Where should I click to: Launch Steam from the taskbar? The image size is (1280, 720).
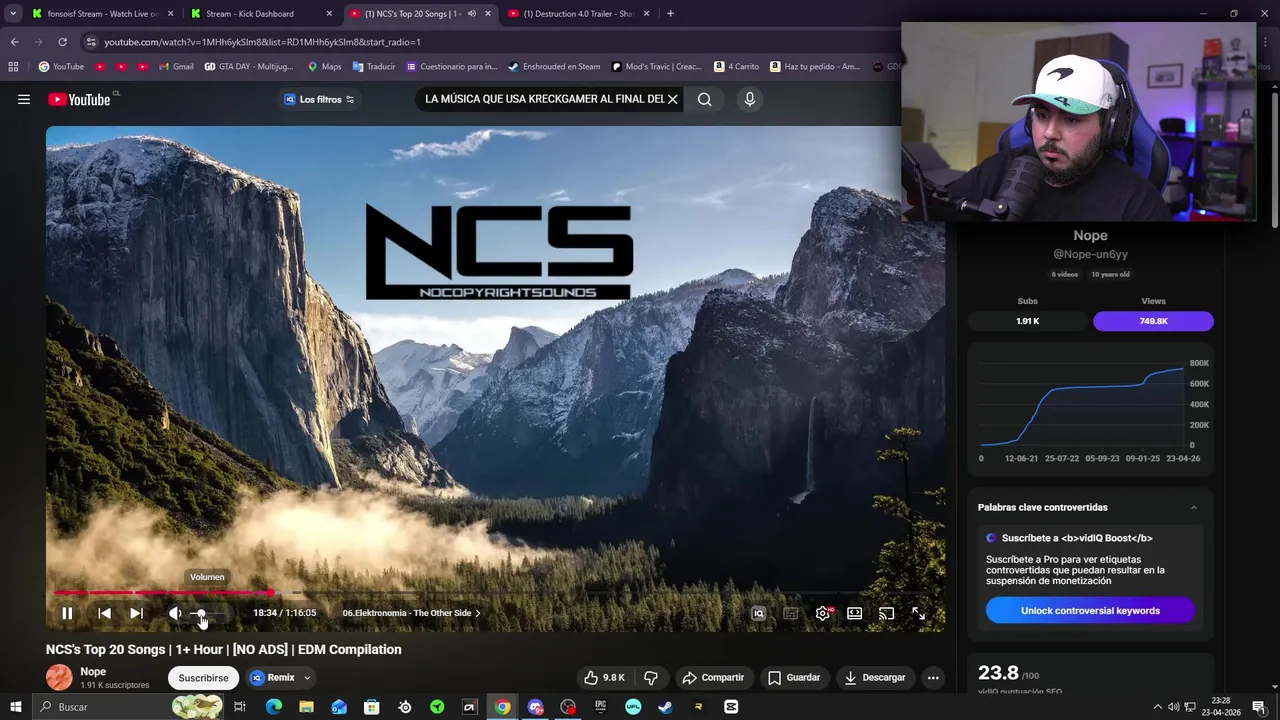665,707
